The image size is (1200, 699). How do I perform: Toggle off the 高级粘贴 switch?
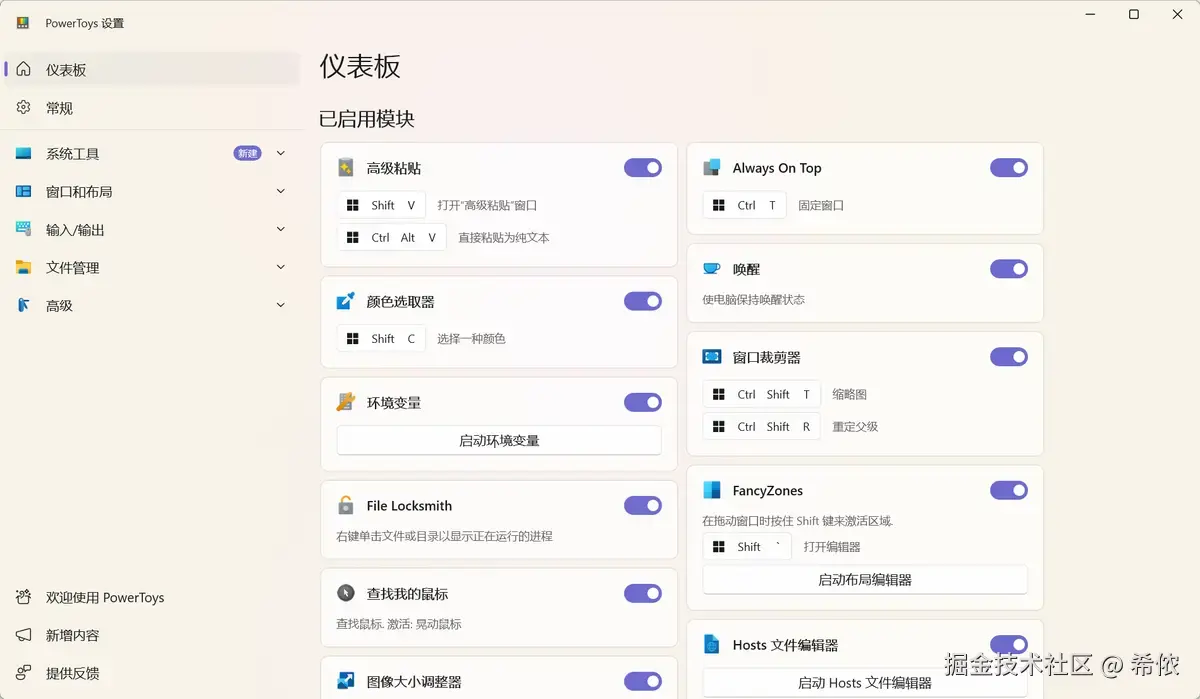coord(643,168)
